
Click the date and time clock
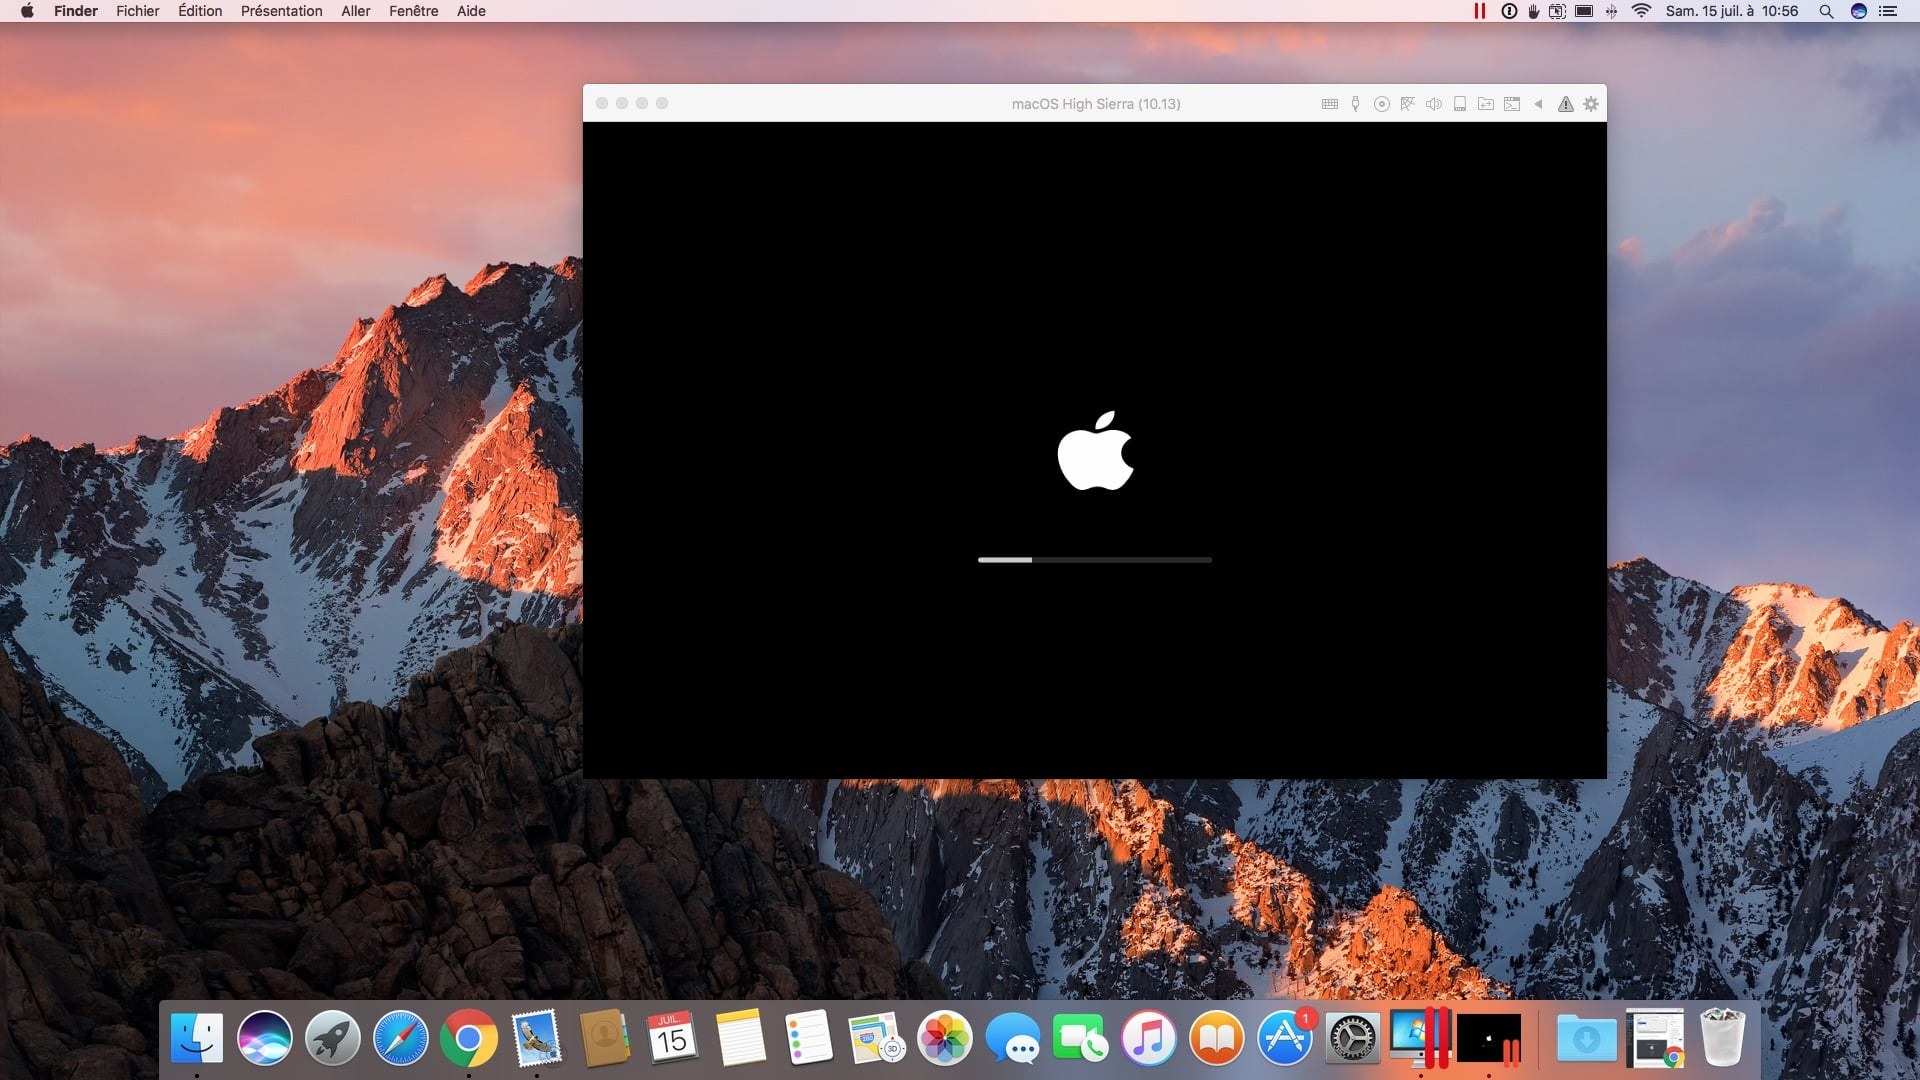tap(1731, 11)
